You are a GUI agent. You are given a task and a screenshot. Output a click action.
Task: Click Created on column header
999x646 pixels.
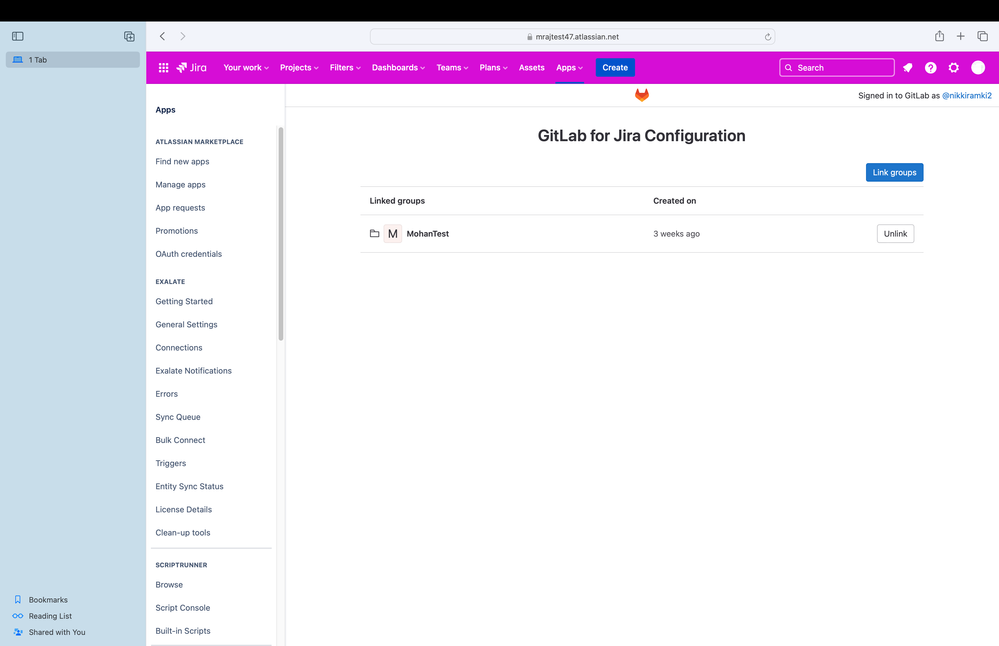[674, 201]
